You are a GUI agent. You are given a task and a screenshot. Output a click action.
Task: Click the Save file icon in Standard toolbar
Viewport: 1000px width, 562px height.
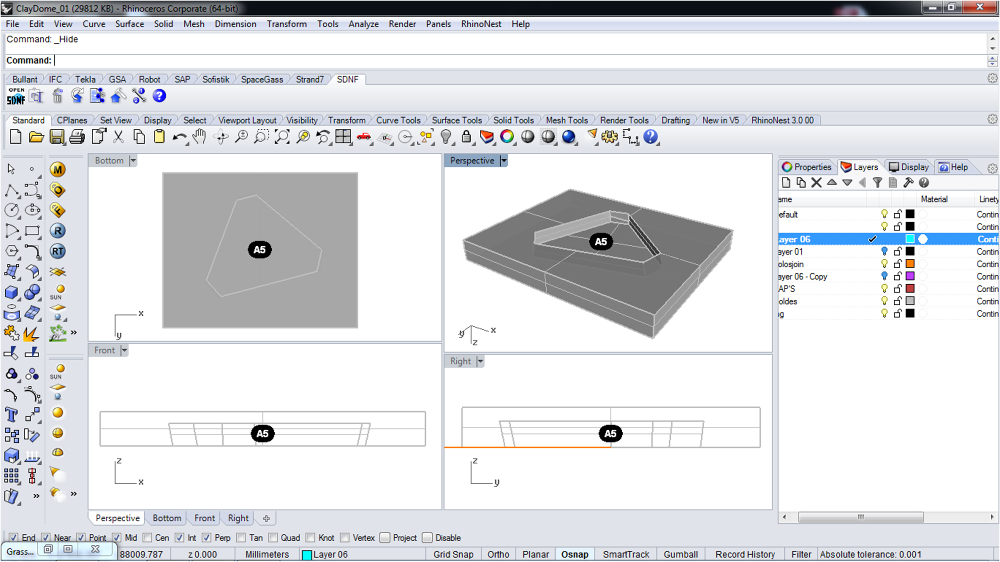click(57, 137)
